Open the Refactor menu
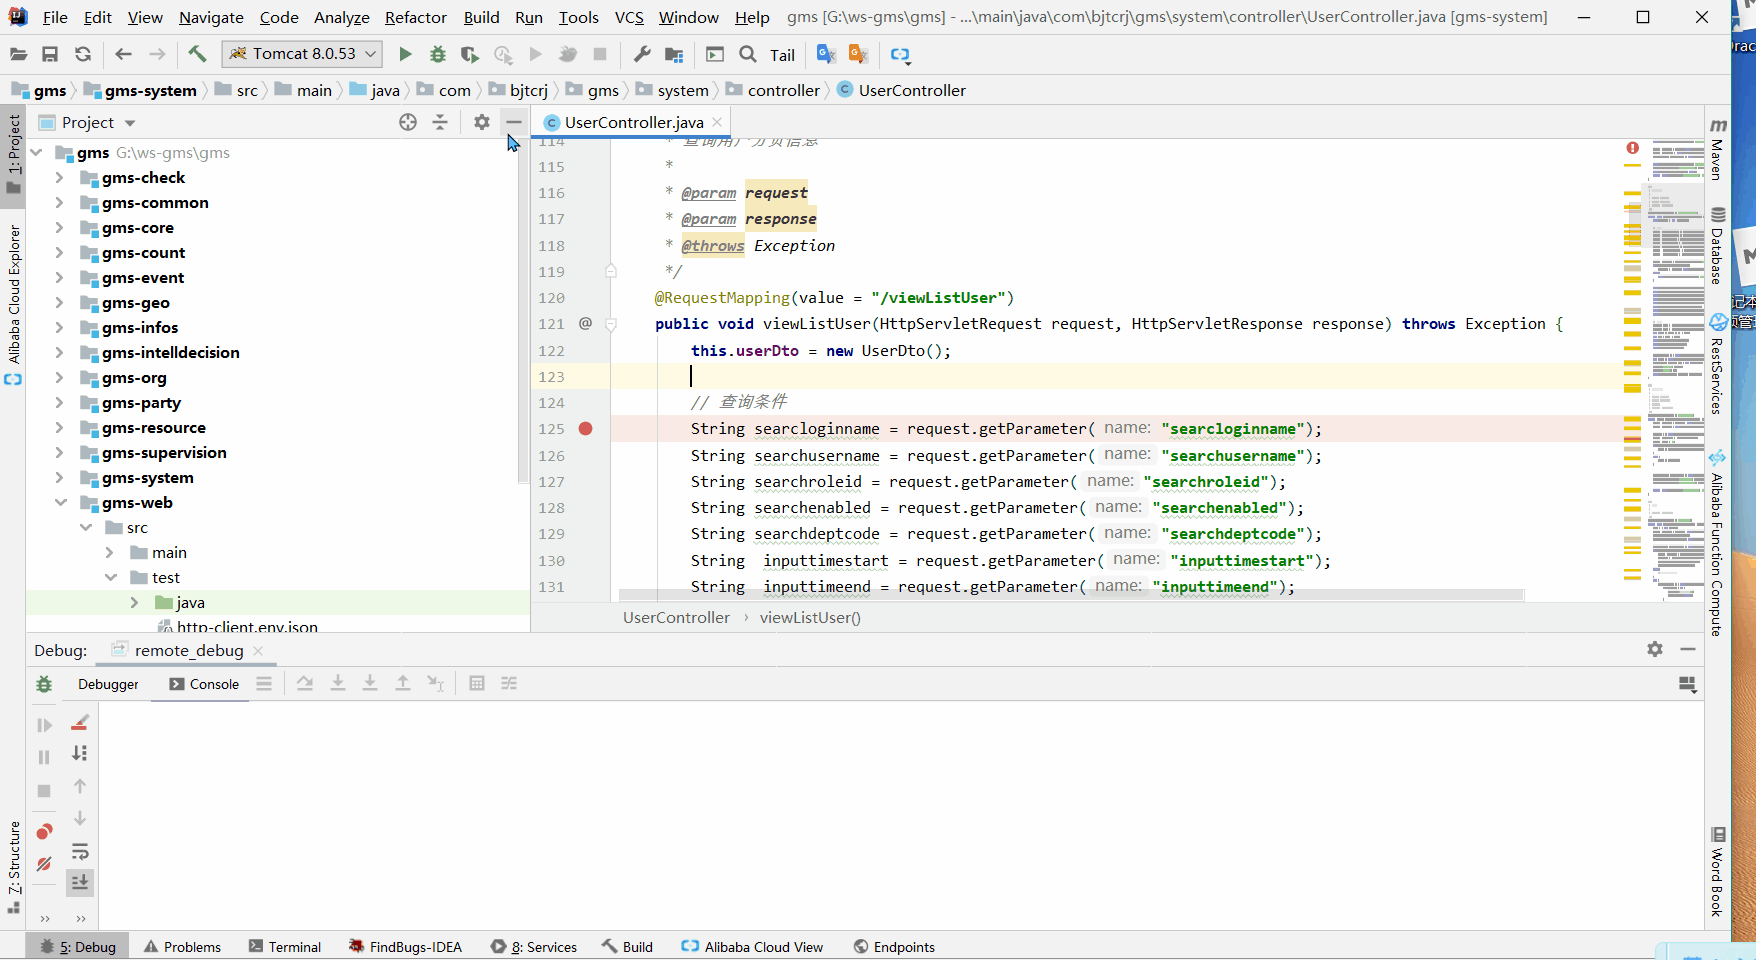 [415, 17]
